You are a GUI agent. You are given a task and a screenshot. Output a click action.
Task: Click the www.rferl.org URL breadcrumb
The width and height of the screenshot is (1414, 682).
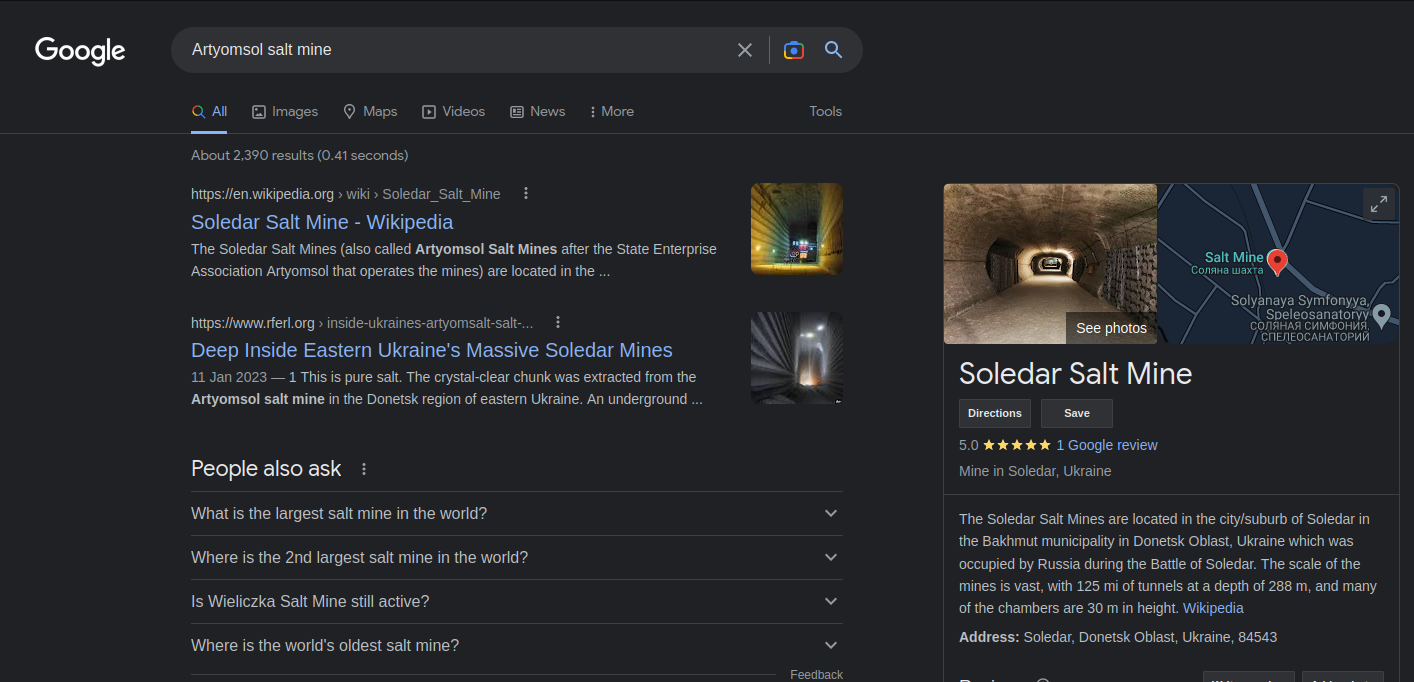point(362,323)
